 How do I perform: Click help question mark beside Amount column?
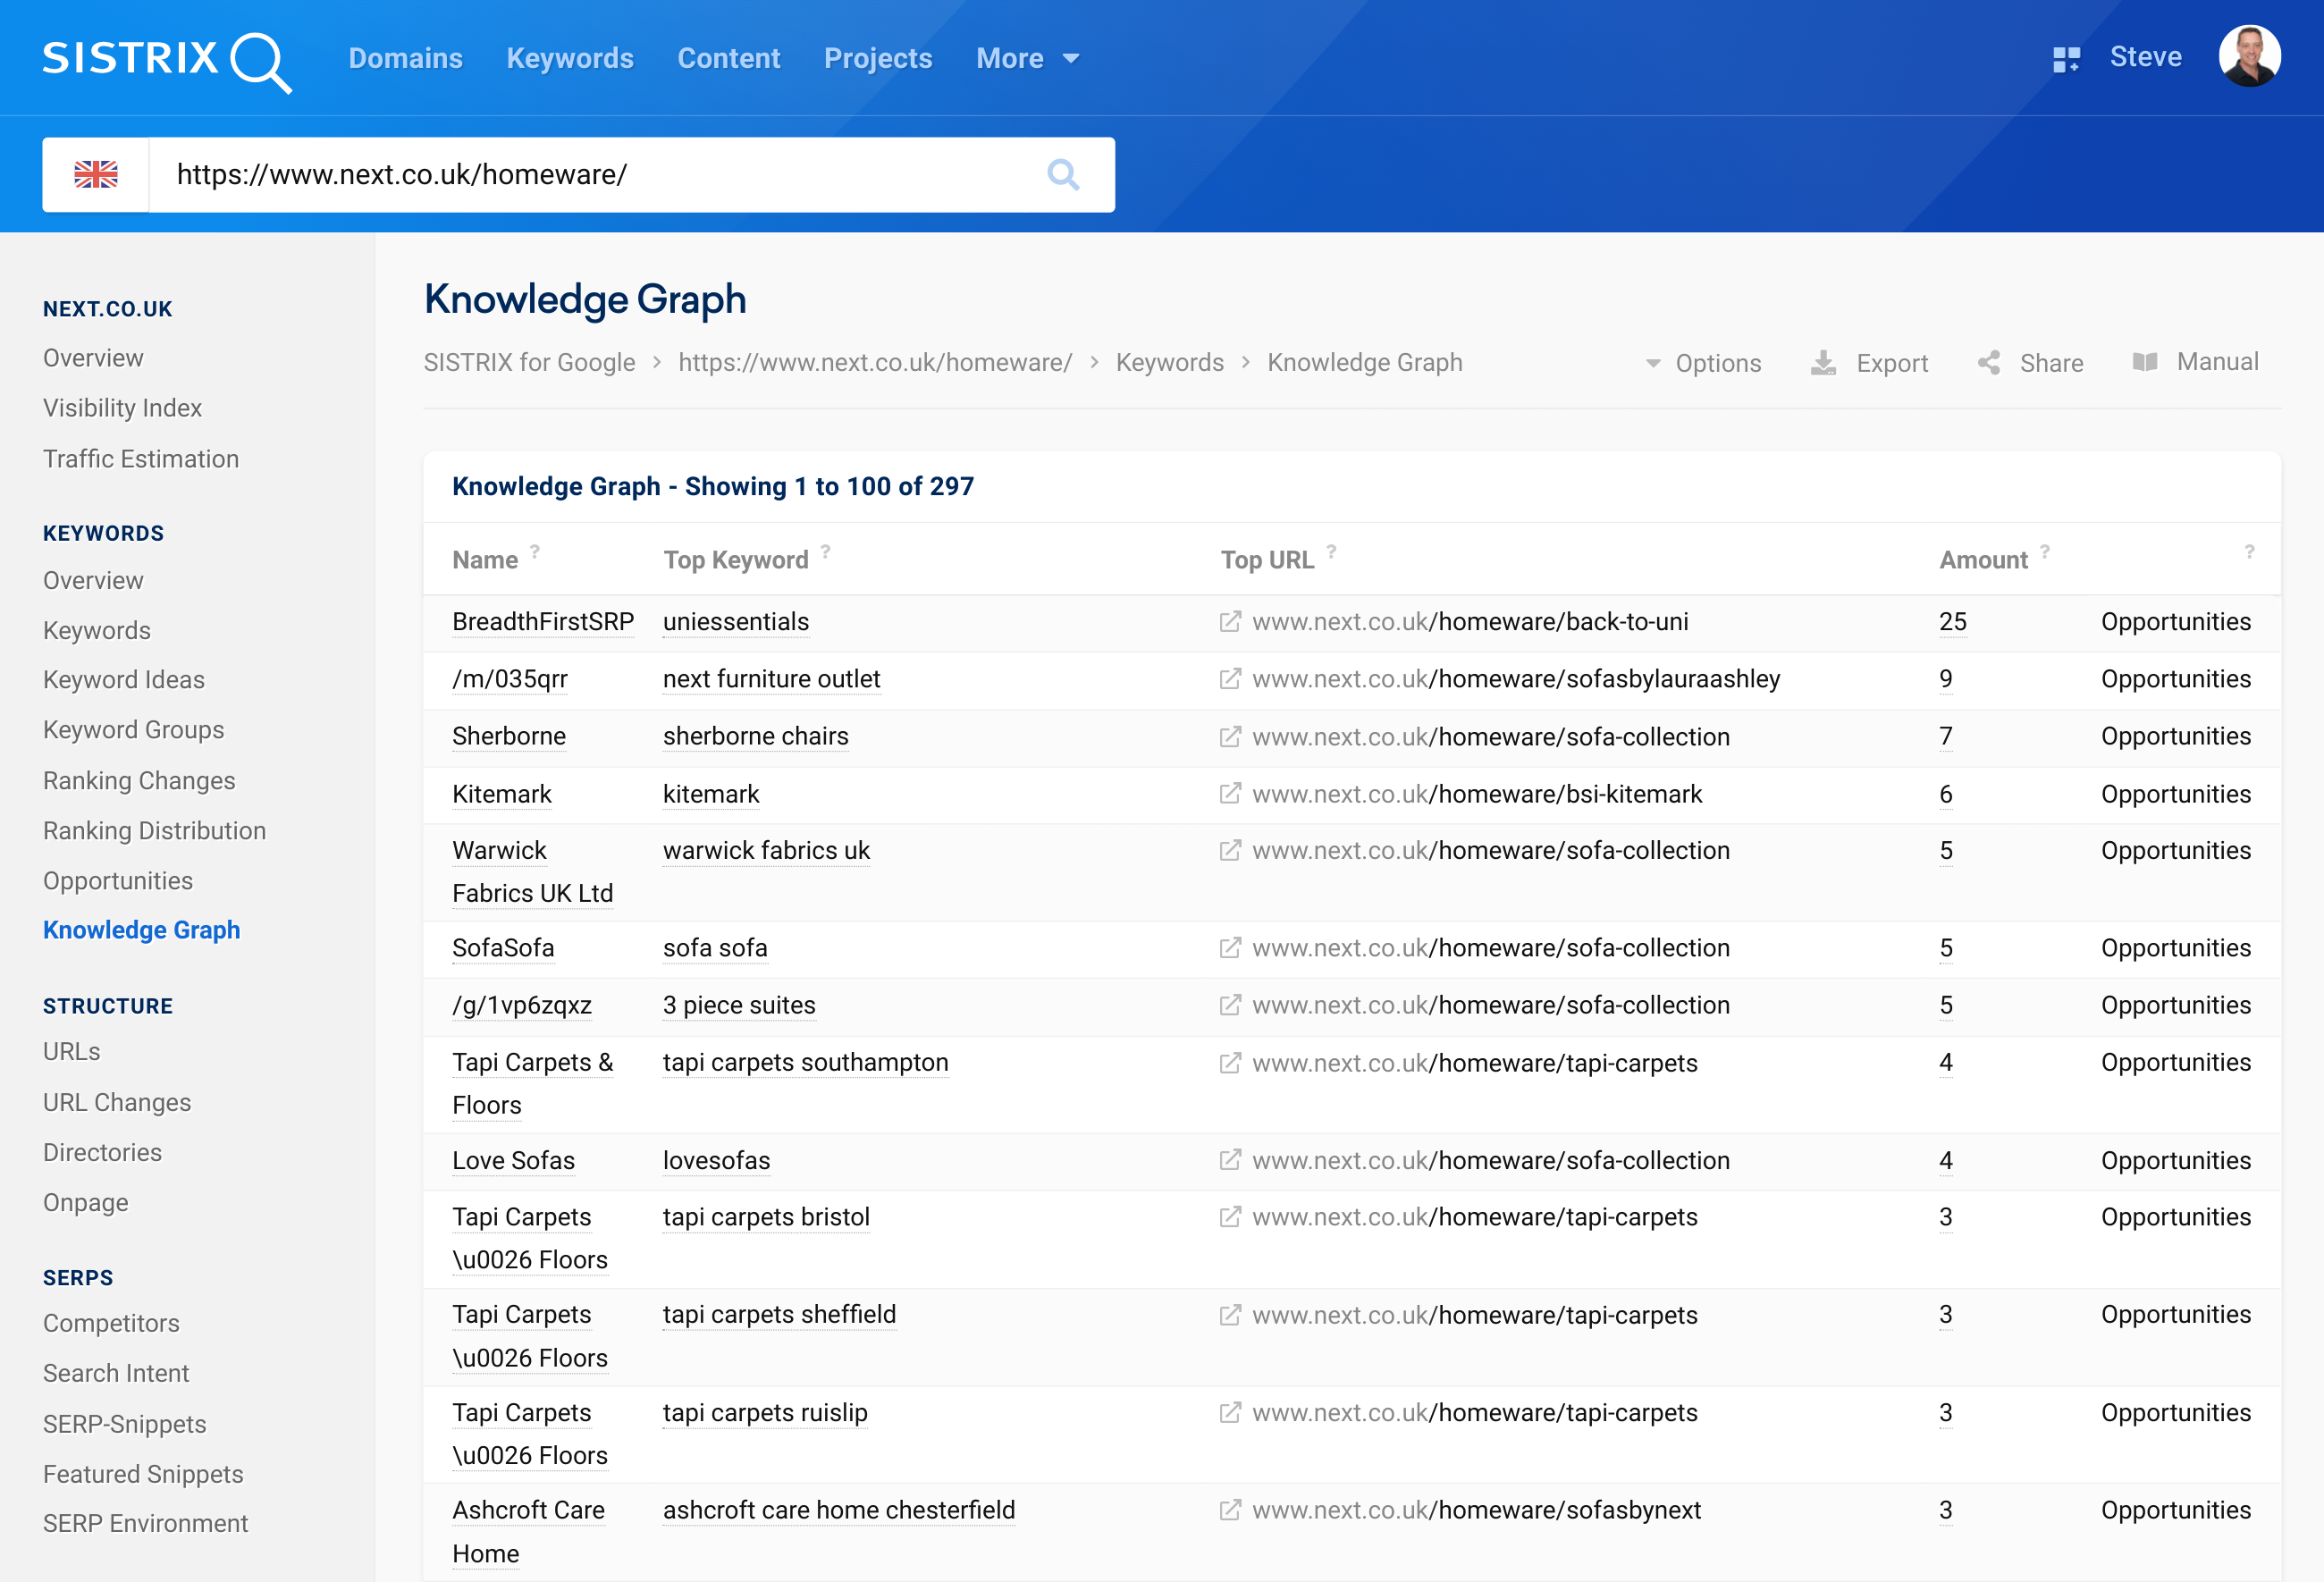click(x=2045, y=551)
